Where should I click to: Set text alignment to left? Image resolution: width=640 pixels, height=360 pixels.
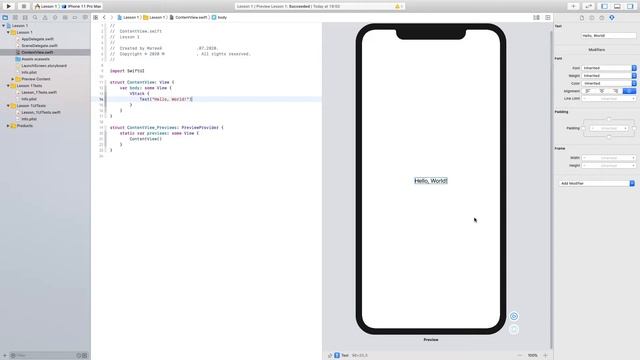pos(588,91)
